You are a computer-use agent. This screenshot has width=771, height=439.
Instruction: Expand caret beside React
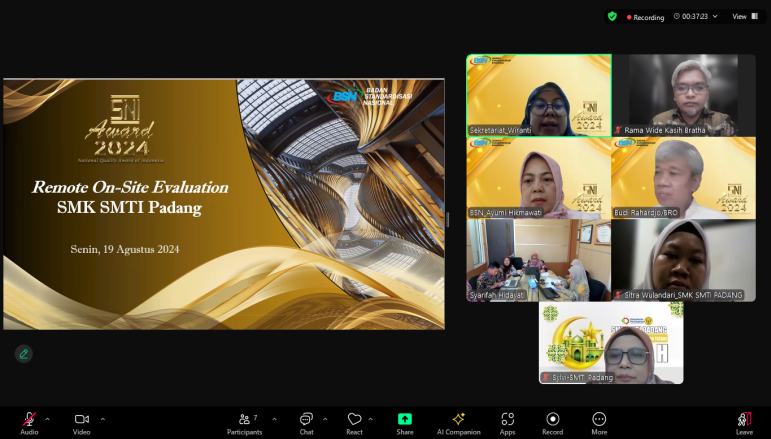[x=370, y=419]
